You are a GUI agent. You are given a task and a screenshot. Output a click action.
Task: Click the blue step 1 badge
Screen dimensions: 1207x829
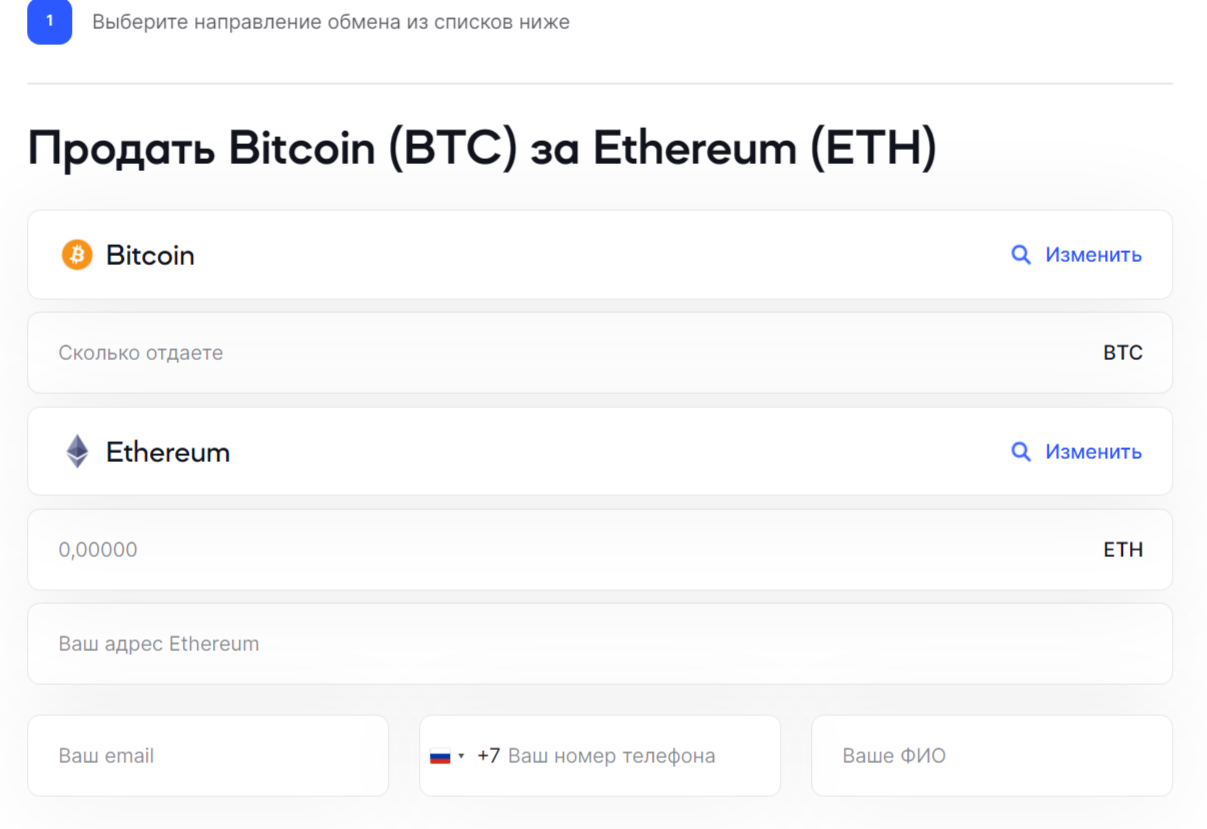tap(50, 22)
